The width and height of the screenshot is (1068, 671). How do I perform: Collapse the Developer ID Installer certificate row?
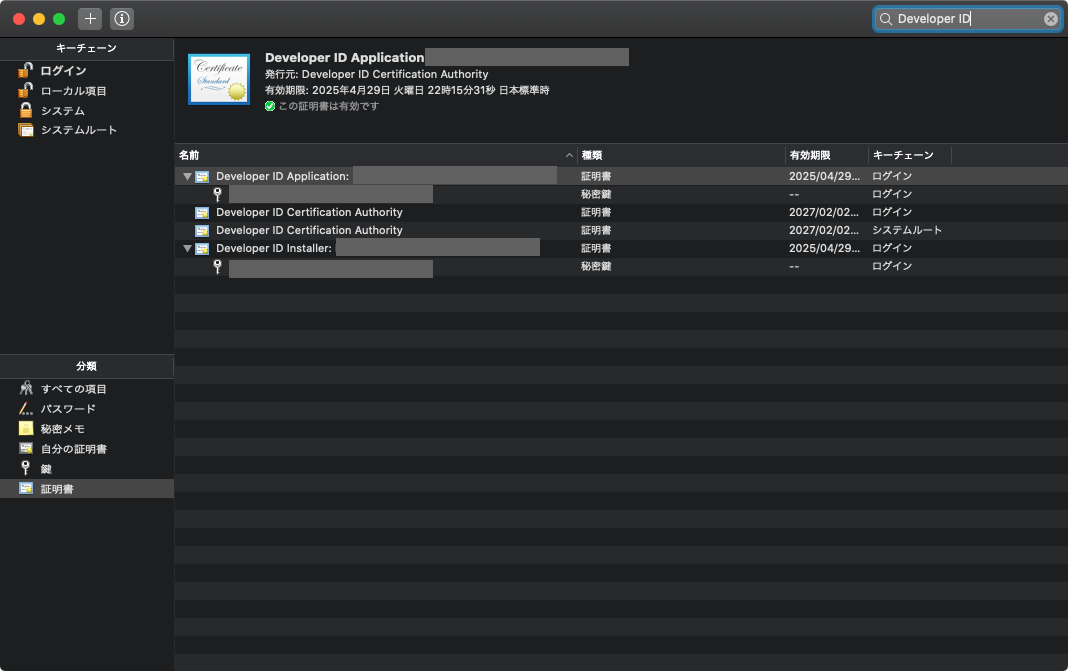click(x=187, y=249)
